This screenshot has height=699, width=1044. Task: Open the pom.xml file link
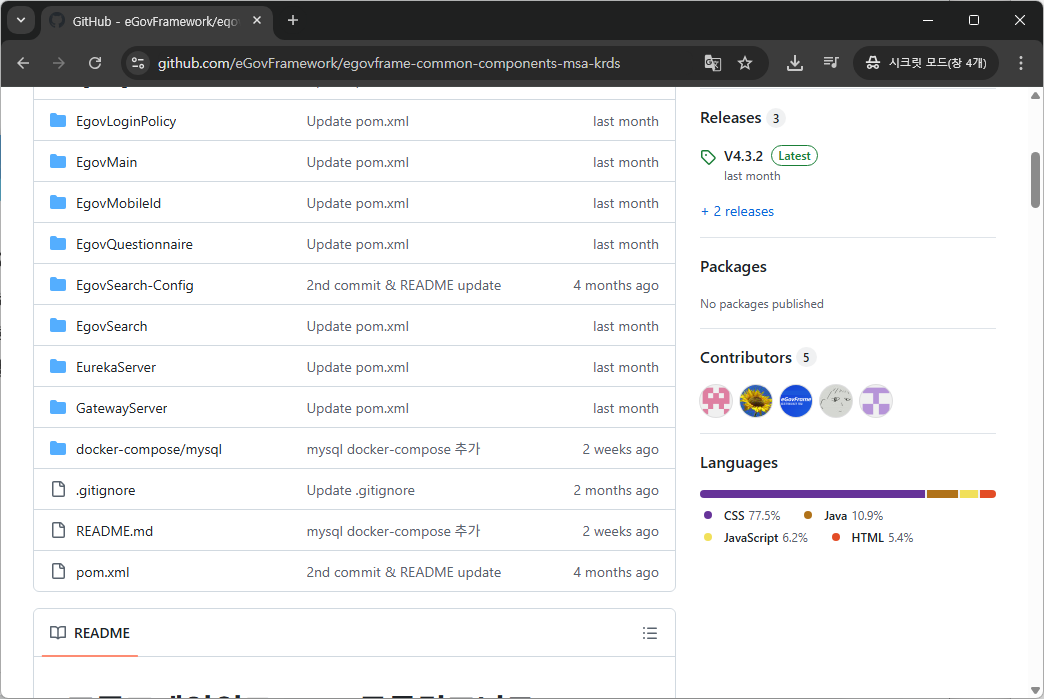pyautogui.click(x=103, y=573)
